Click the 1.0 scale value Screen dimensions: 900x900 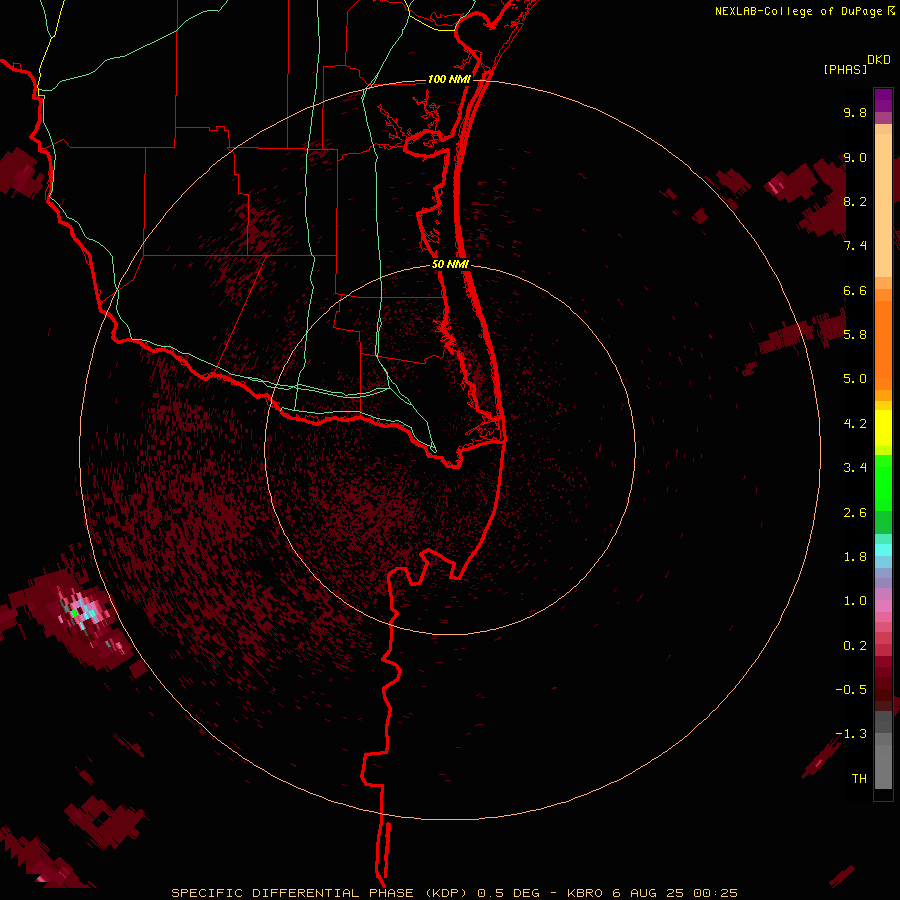pos(855,601)
